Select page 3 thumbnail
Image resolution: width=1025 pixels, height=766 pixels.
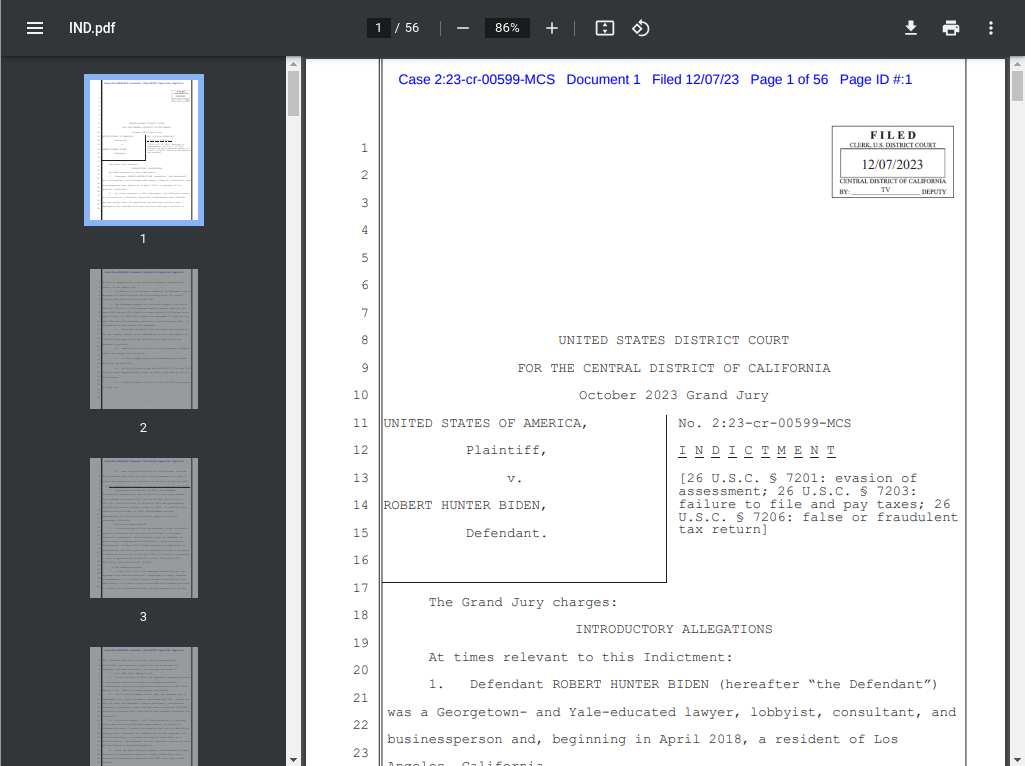point(144,527)
